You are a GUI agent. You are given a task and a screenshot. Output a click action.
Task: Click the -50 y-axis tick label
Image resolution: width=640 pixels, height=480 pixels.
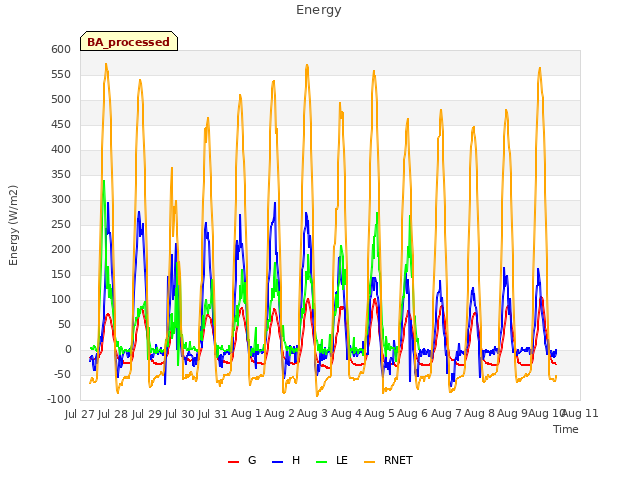coord(63,375)
